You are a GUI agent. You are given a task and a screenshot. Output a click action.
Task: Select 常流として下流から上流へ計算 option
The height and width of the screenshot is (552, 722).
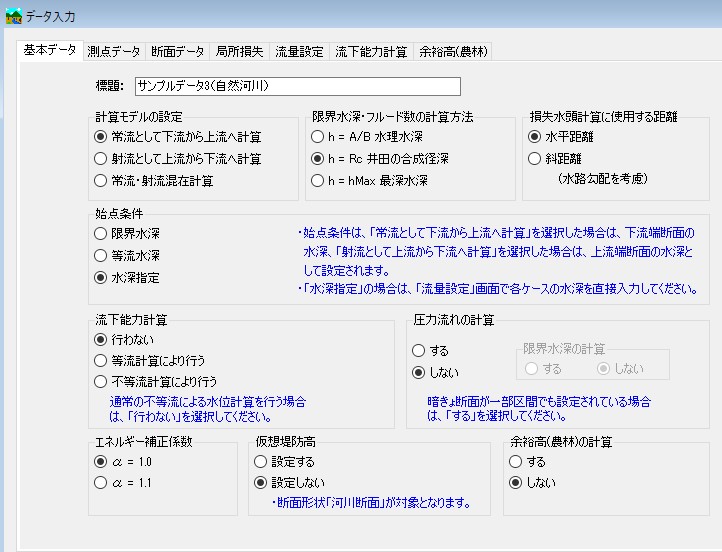pos(177,137)
